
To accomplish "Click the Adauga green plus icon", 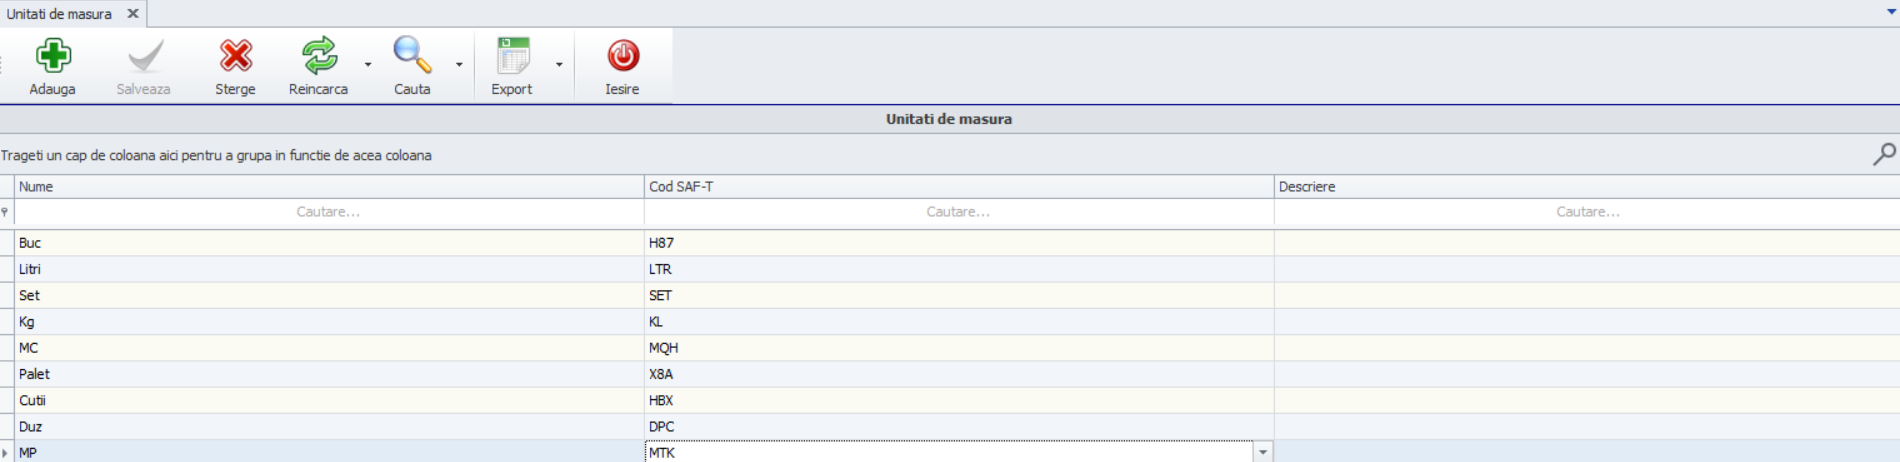I will [53, 56].
